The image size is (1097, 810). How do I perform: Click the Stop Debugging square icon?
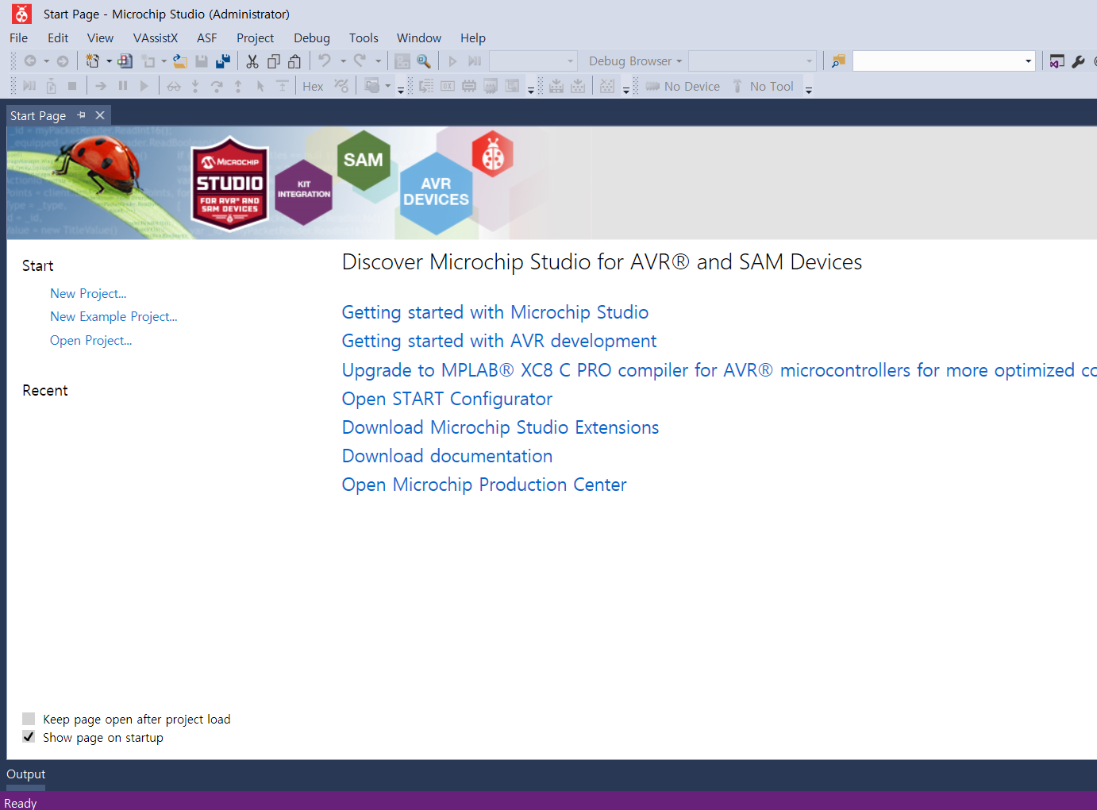point(72,86)
